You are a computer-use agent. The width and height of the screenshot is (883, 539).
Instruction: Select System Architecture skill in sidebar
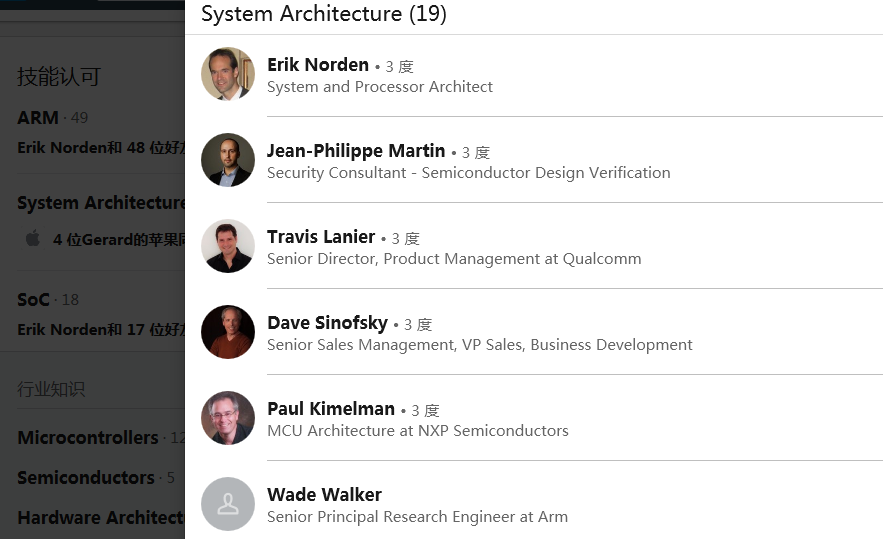point(101,203)
